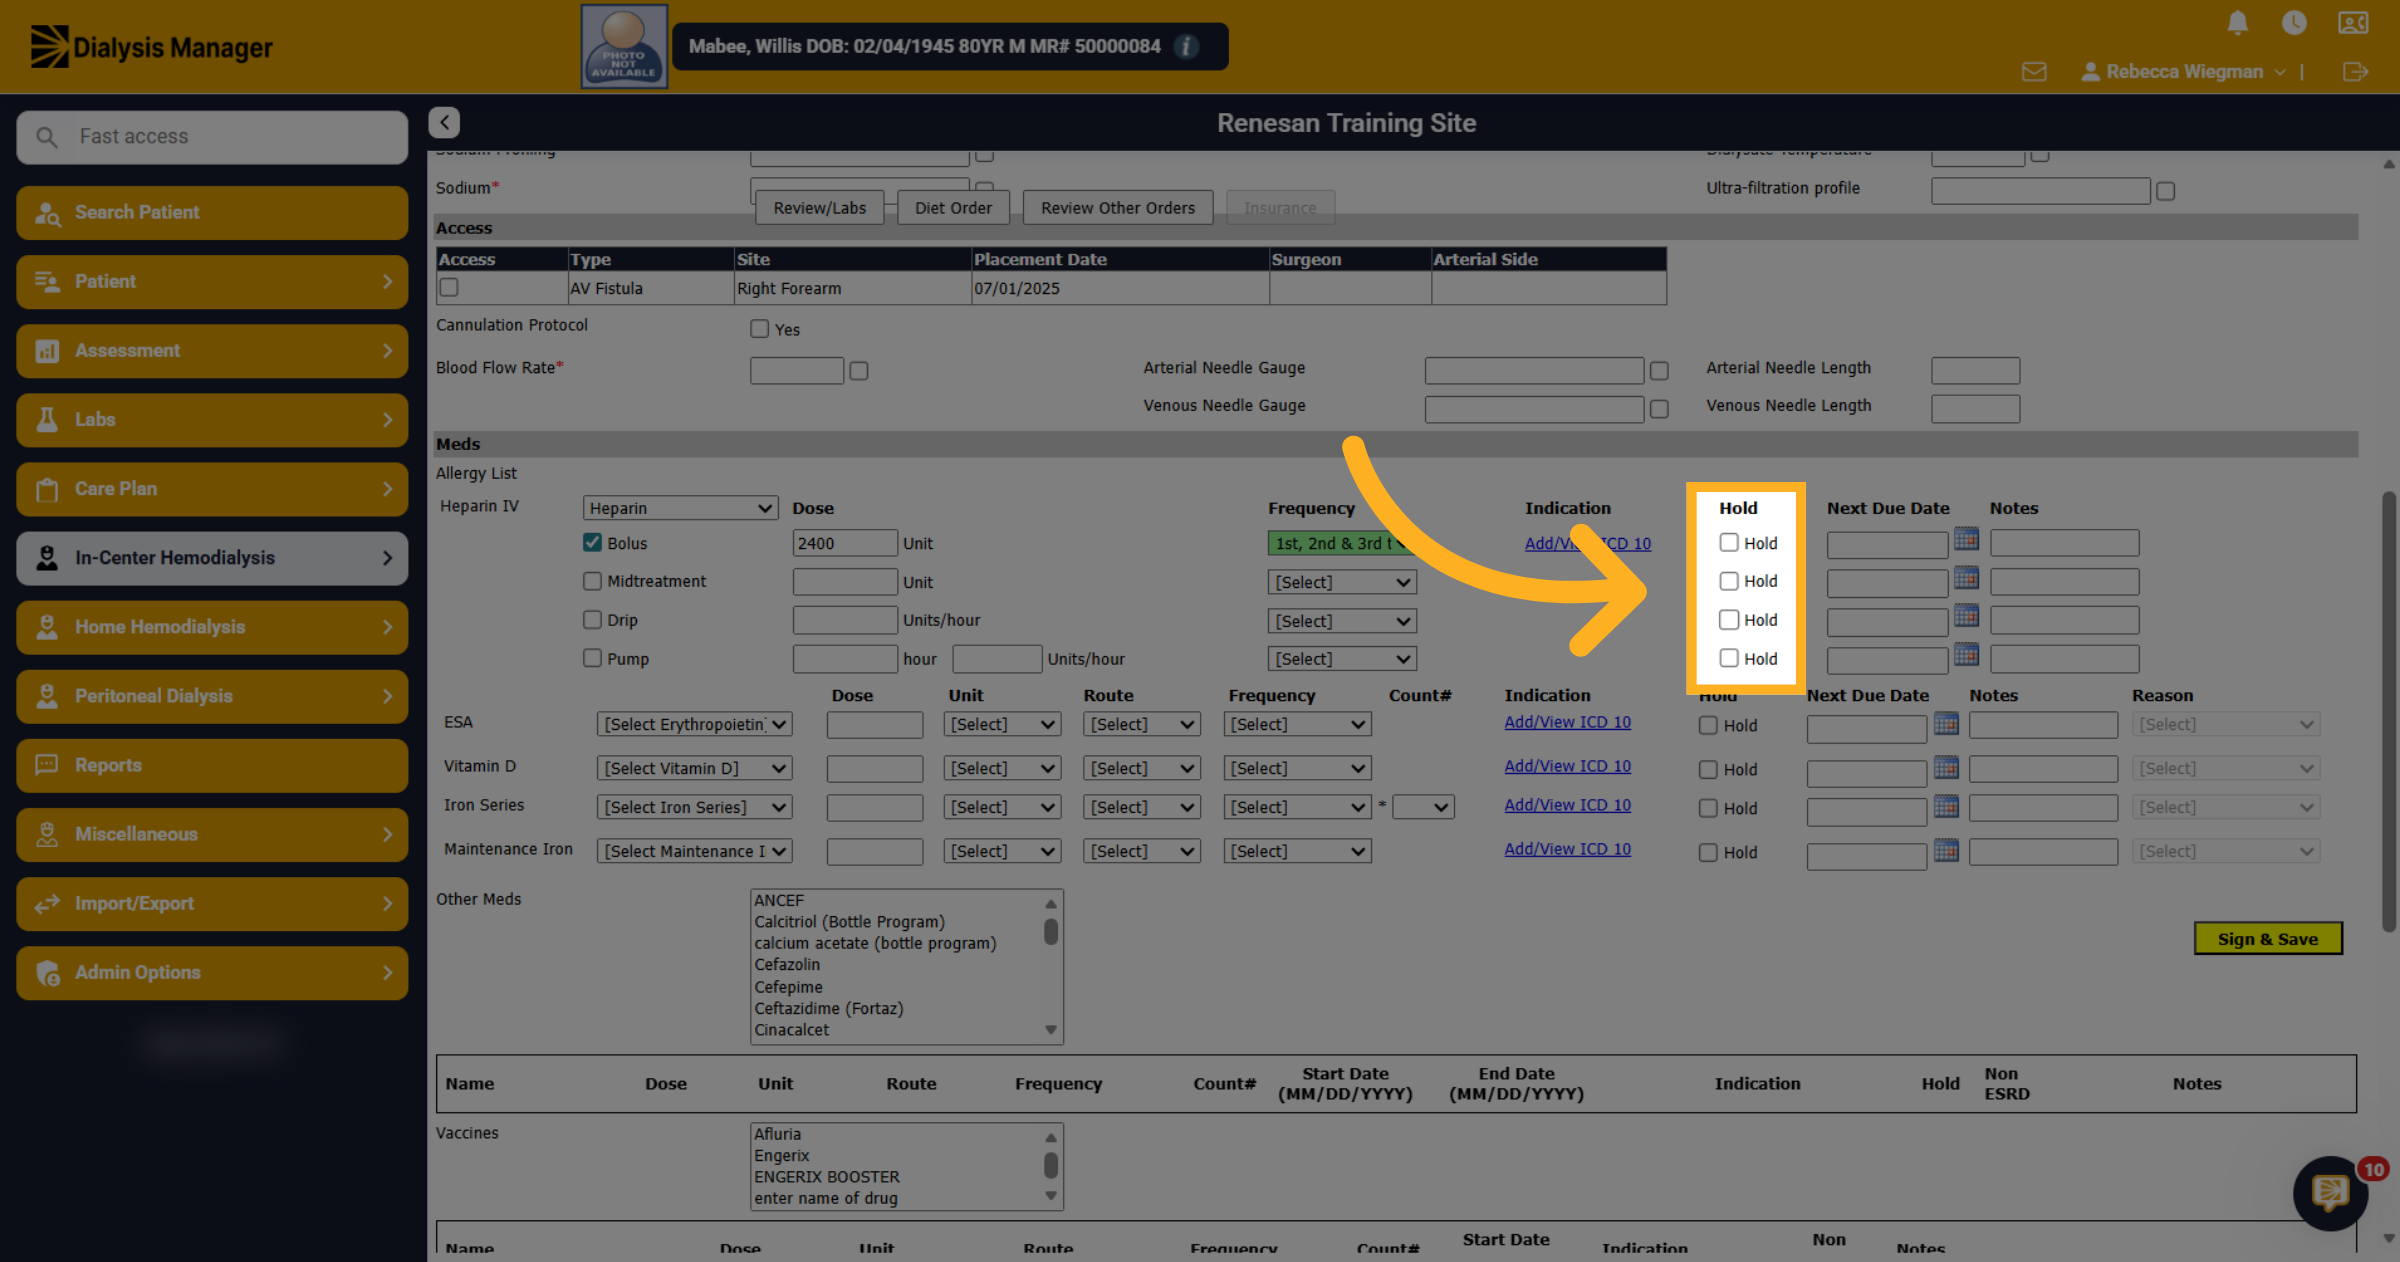Check the Midtreatment checkbox
Screen dimensions: 2400x1262
(593, 581)
